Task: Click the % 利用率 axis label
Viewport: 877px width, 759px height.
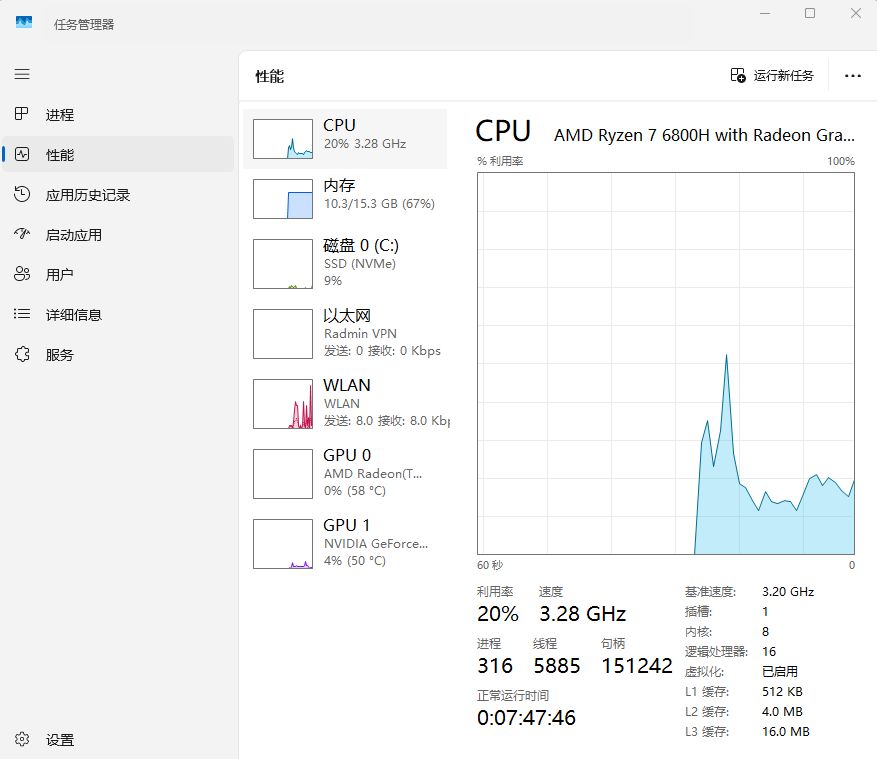Action: [x=500, y=161]
